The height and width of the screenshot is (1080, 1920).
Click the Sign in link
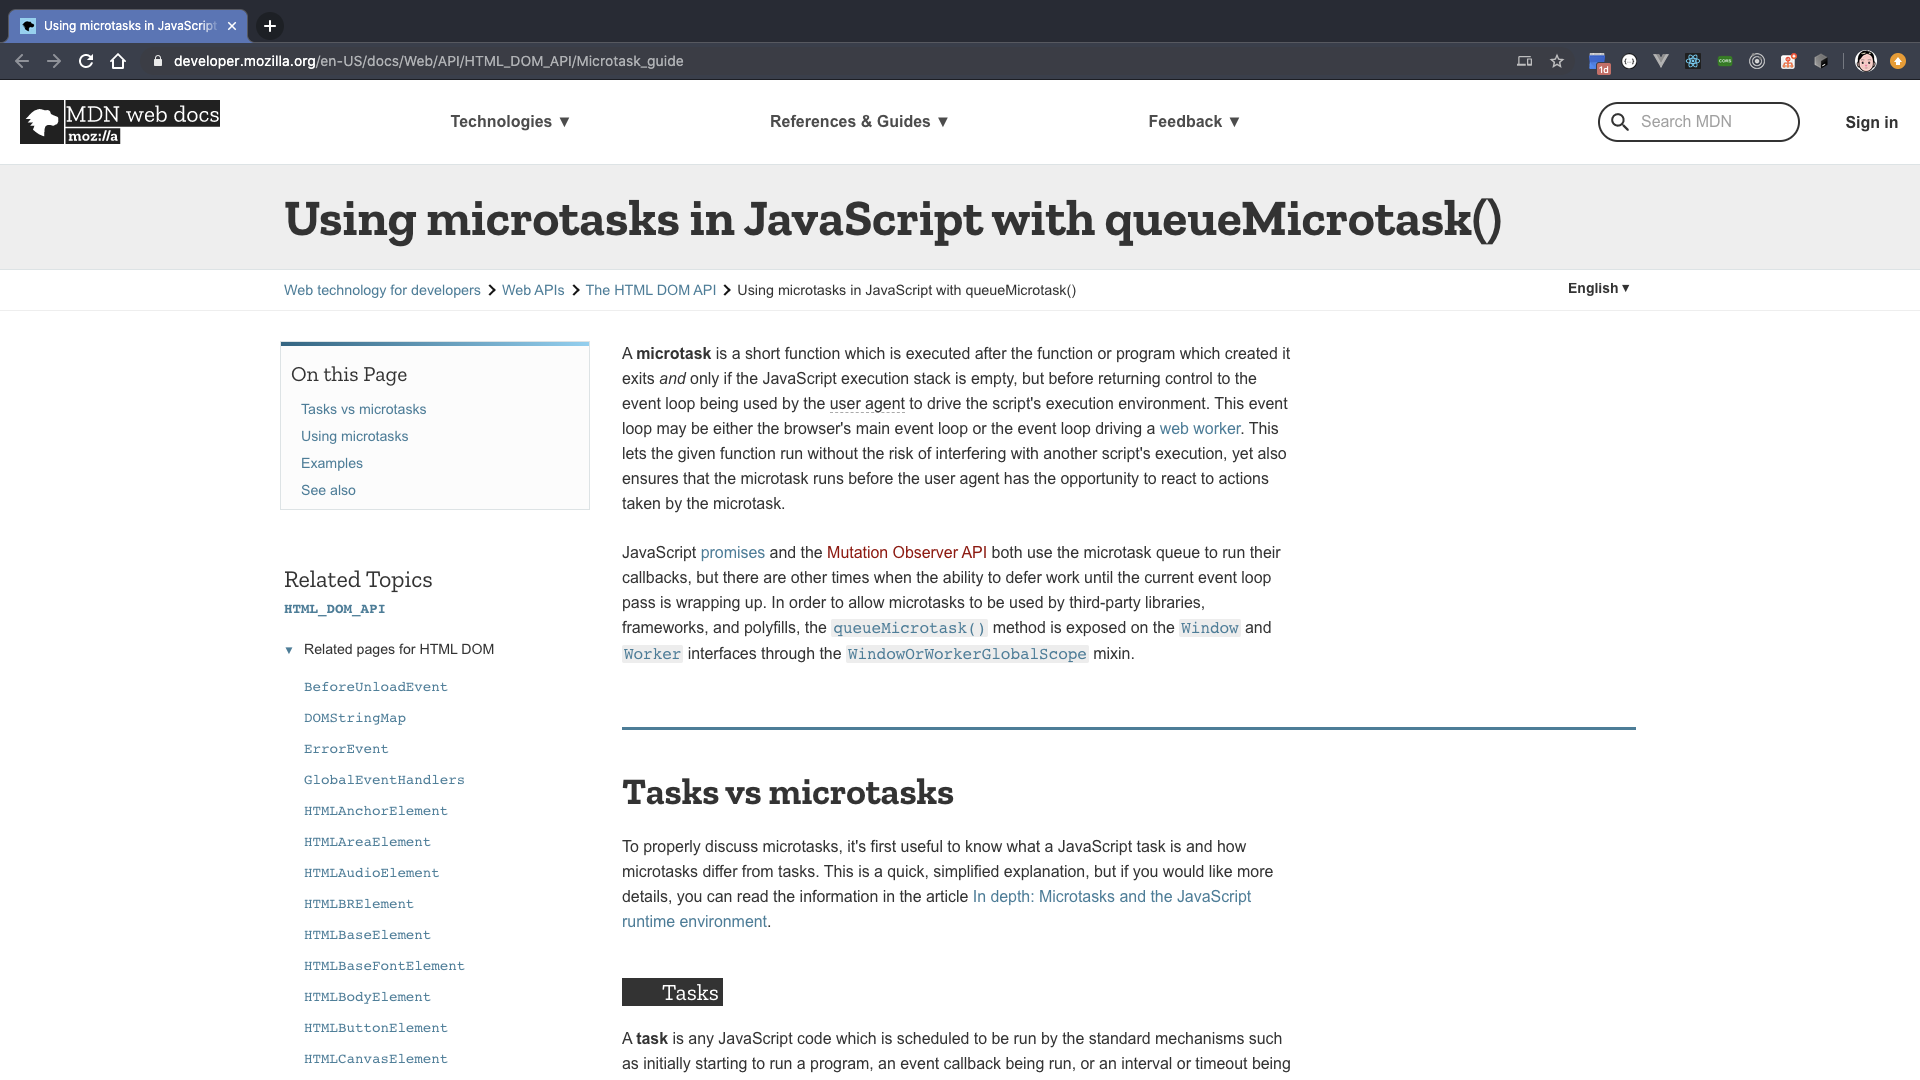tap(1871, 122)
